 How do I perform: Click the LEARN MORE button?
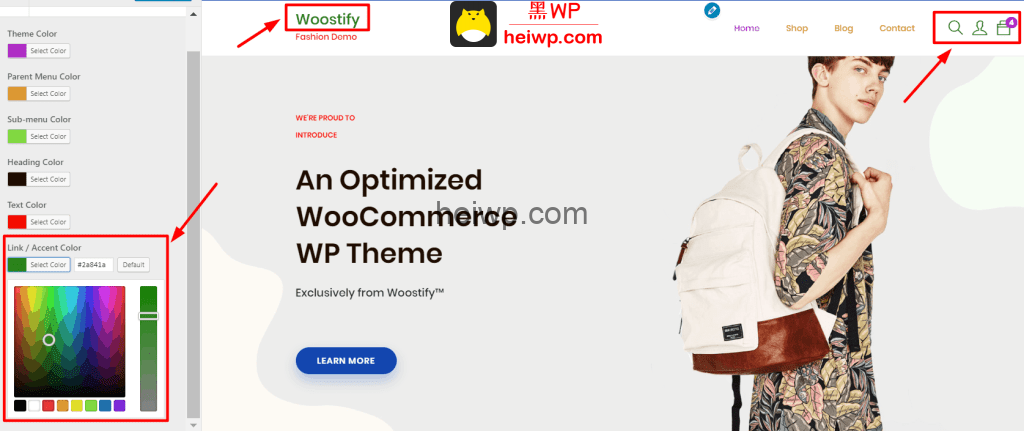pyautogui.click(x=346, y=360)
